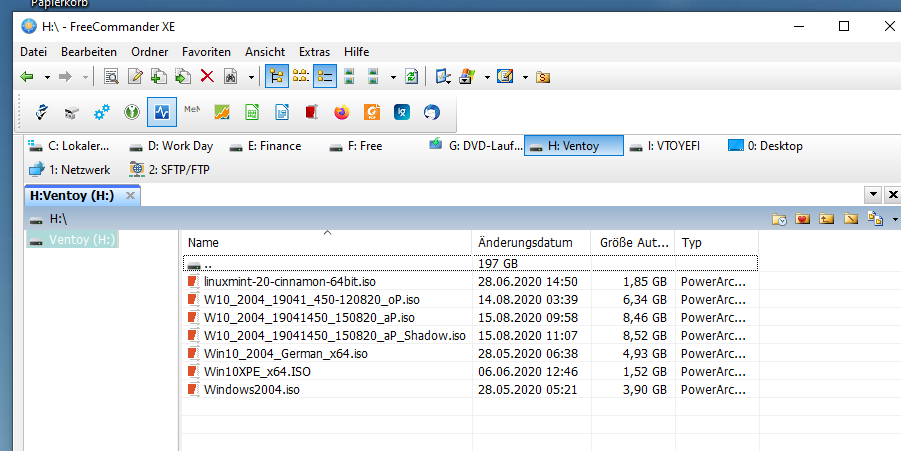
Task: Close the H:Ventoy (H:) tab
Action: click(x=130, y=195)
